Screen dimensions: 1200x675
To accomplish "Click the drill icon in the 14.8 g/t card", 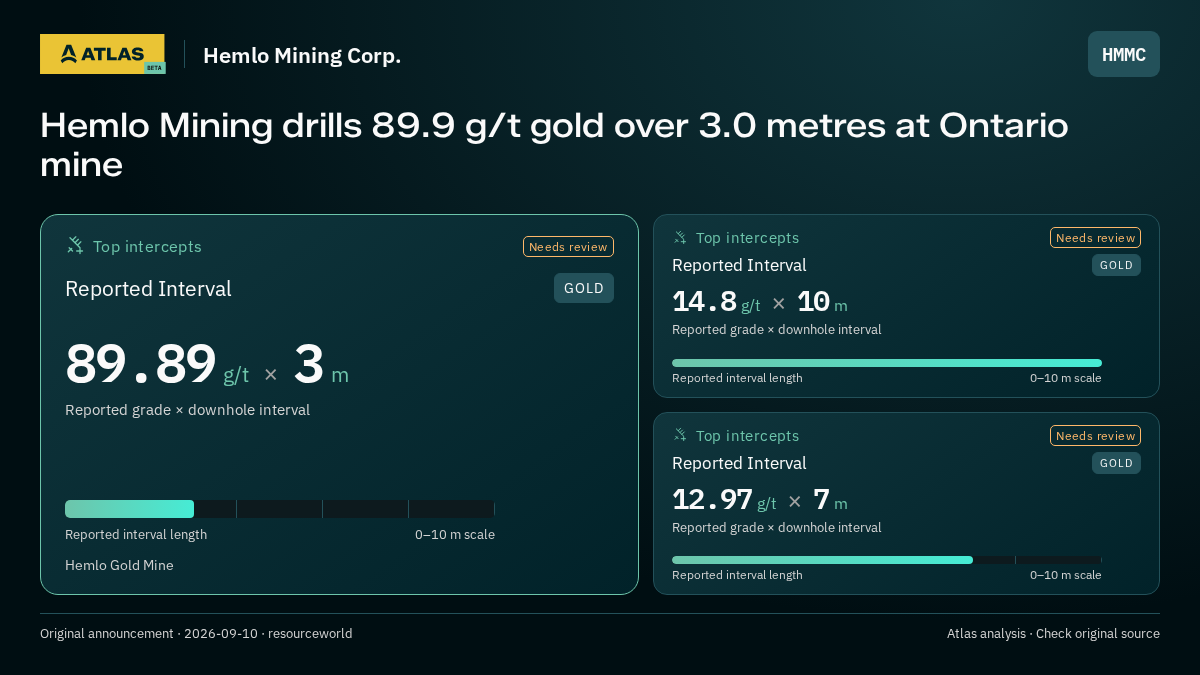I will pos(680,237).
